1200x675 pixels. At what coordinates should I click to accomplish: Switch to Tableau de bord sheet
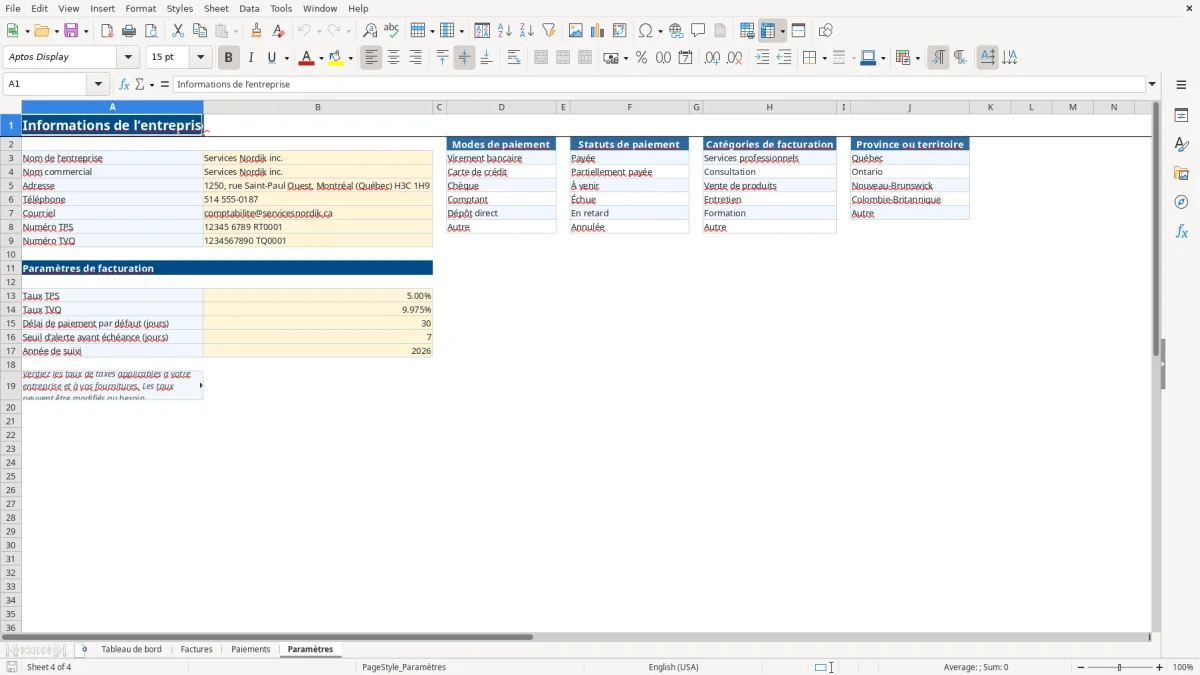tap(131, 649)
